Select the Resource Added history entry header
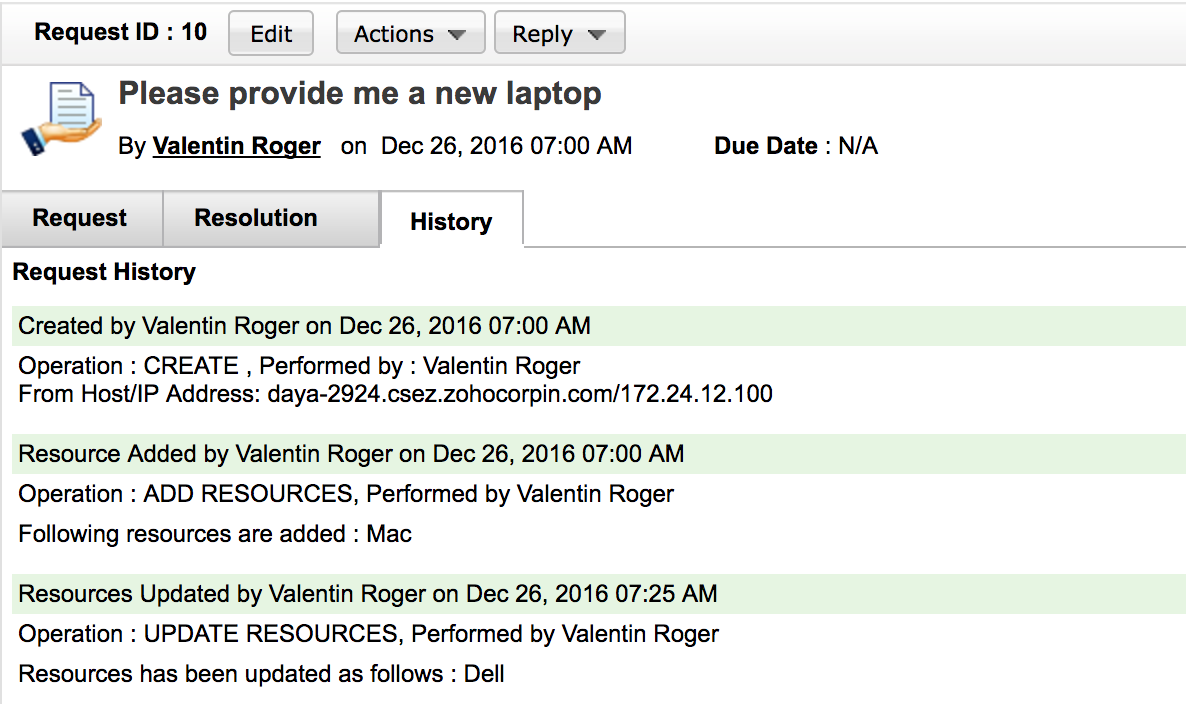 pos(348,454)
